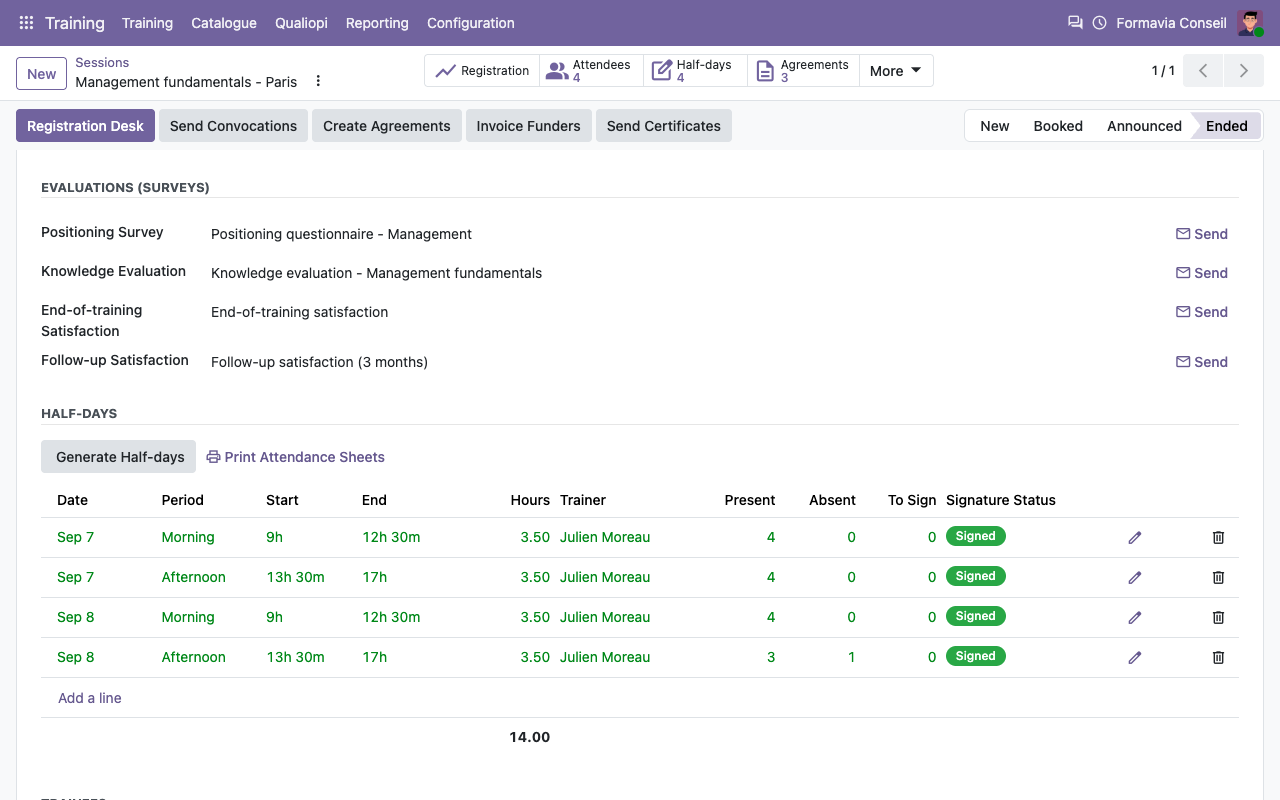Open the Reporting menu
The image size is (1280, 800).
(x=377, y=23)
